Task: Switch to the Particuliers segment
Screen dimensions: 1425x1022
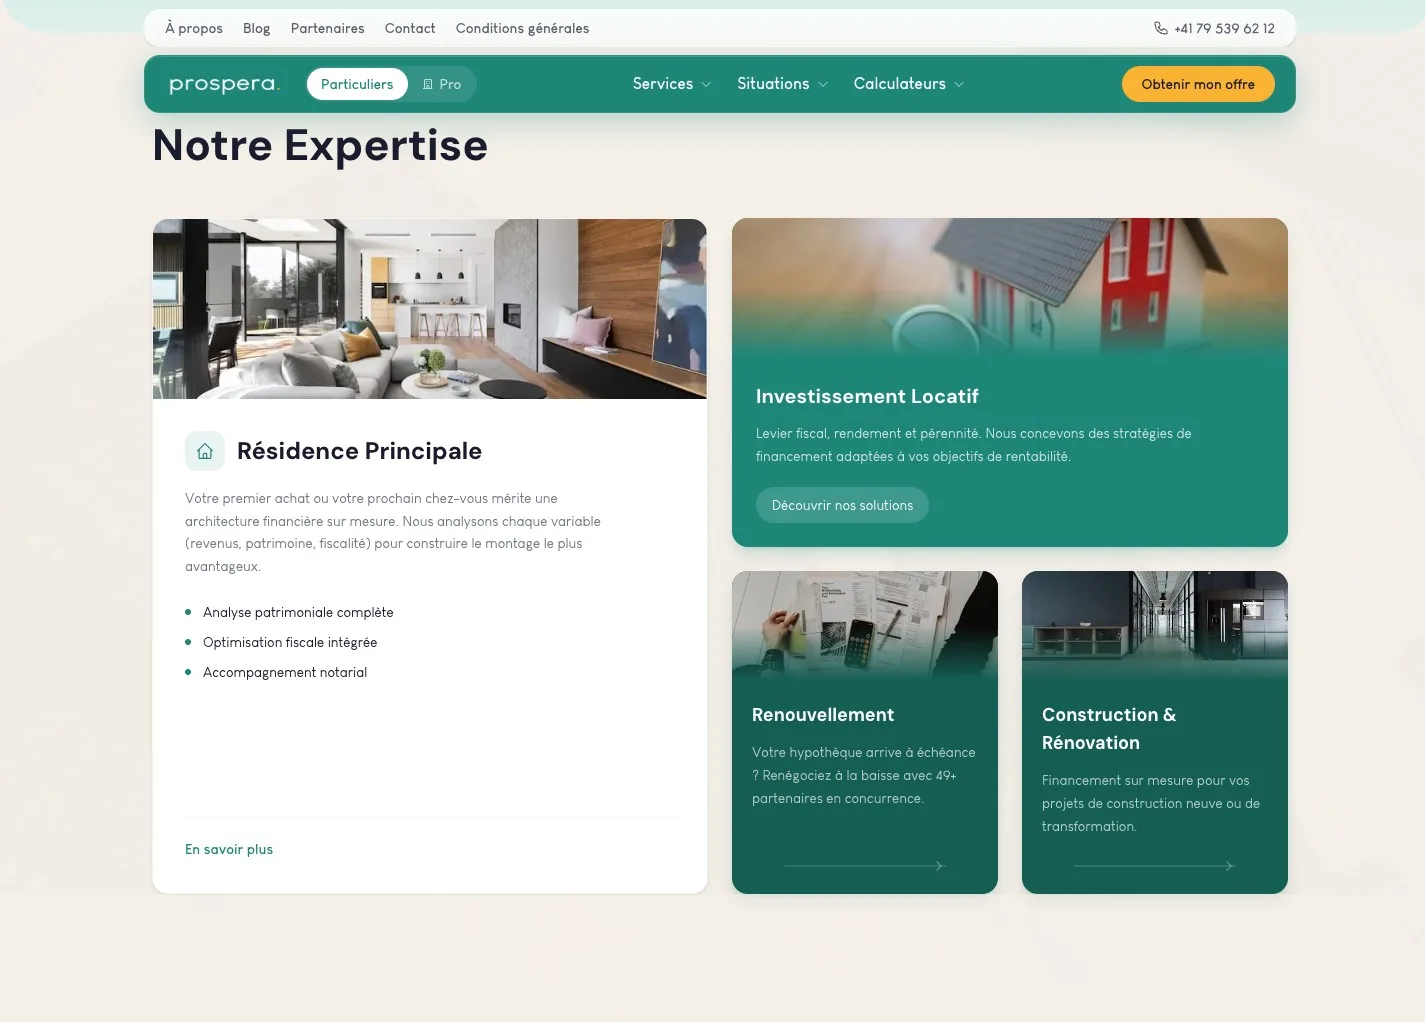Action: 357,84
